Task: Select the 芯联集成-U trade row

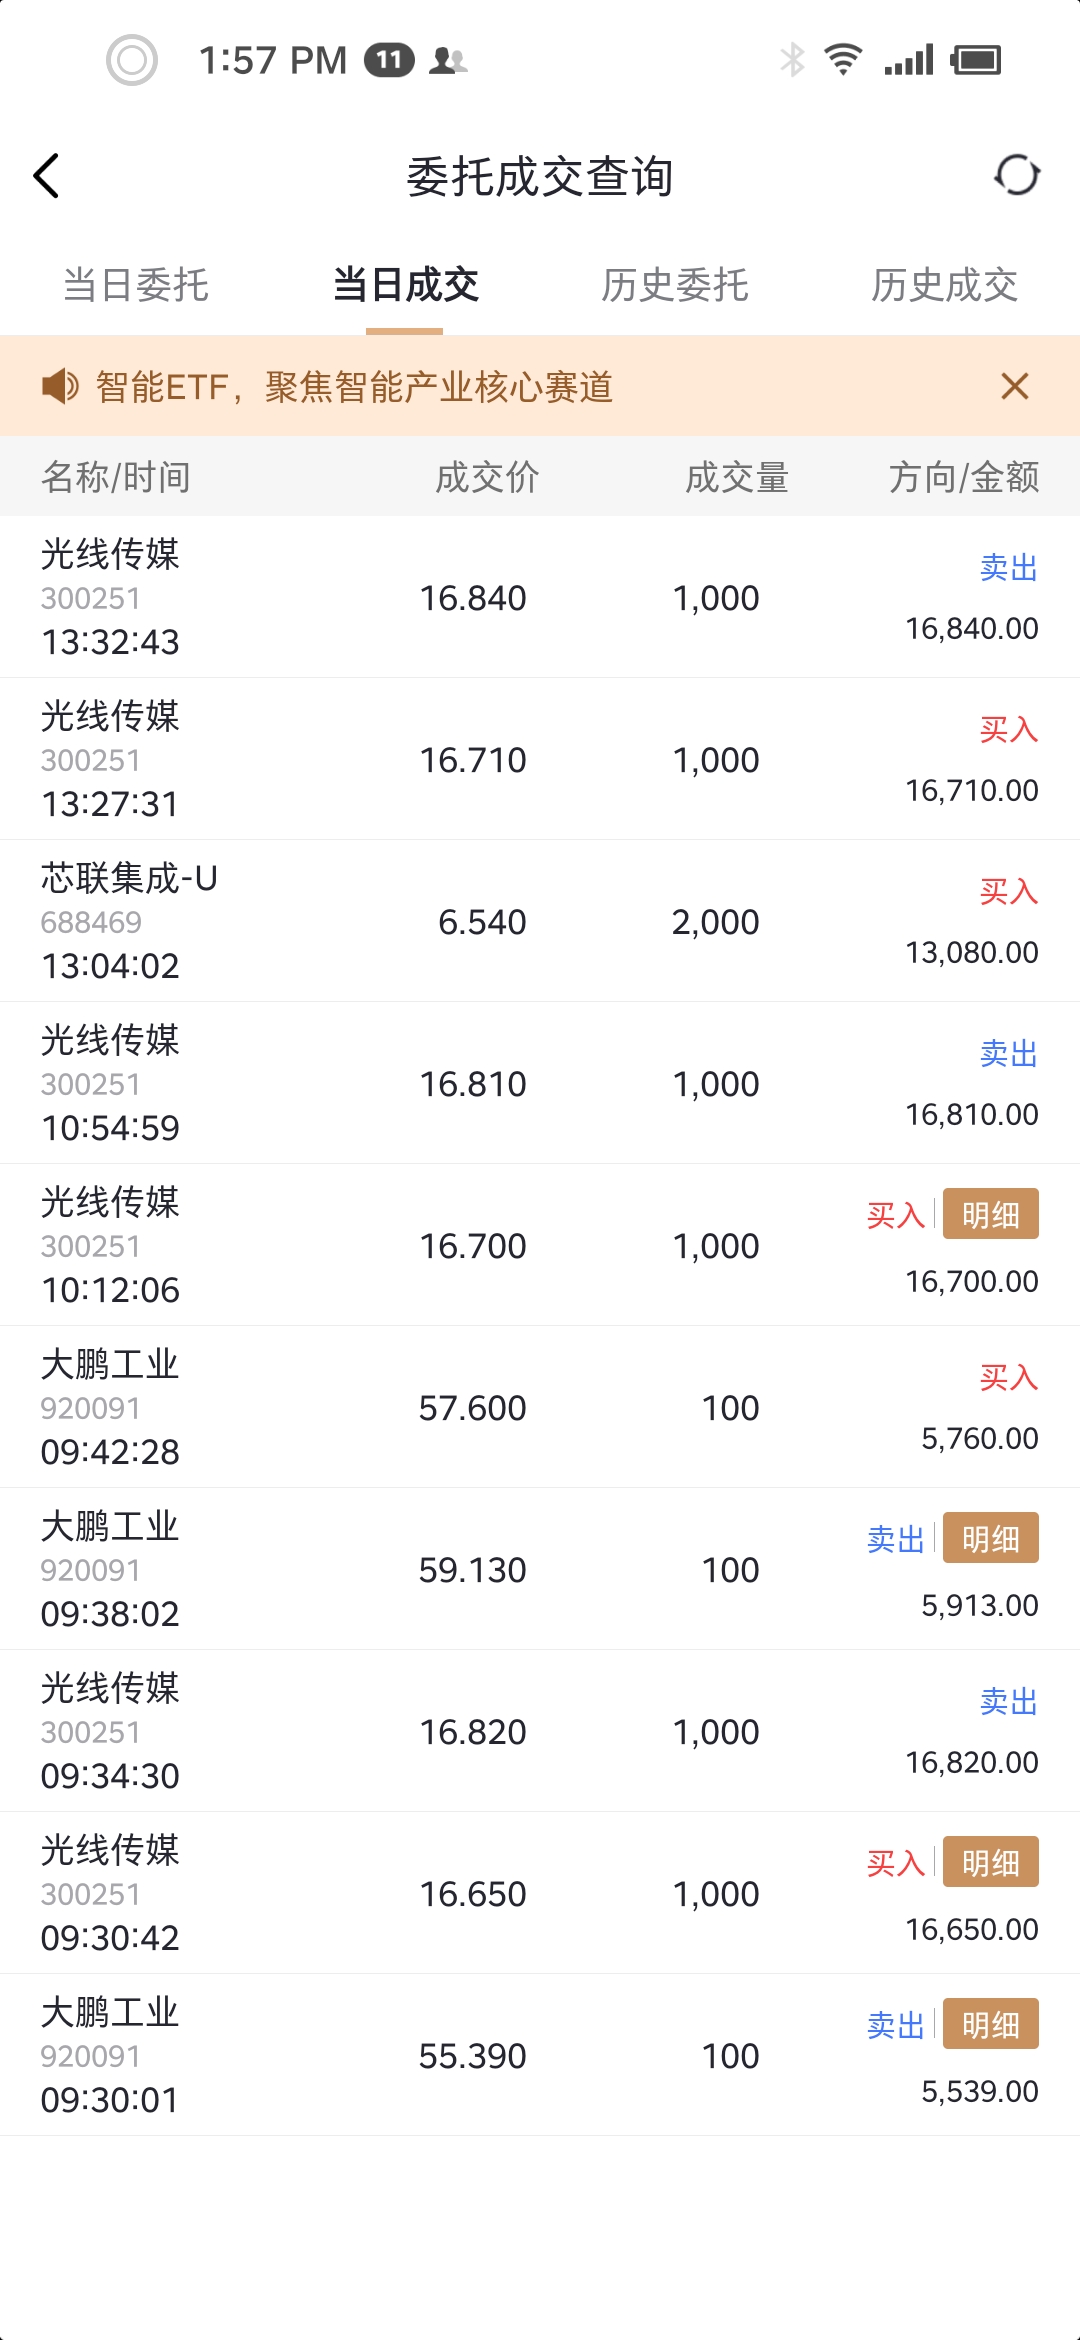Action: (x=540, y=921)
